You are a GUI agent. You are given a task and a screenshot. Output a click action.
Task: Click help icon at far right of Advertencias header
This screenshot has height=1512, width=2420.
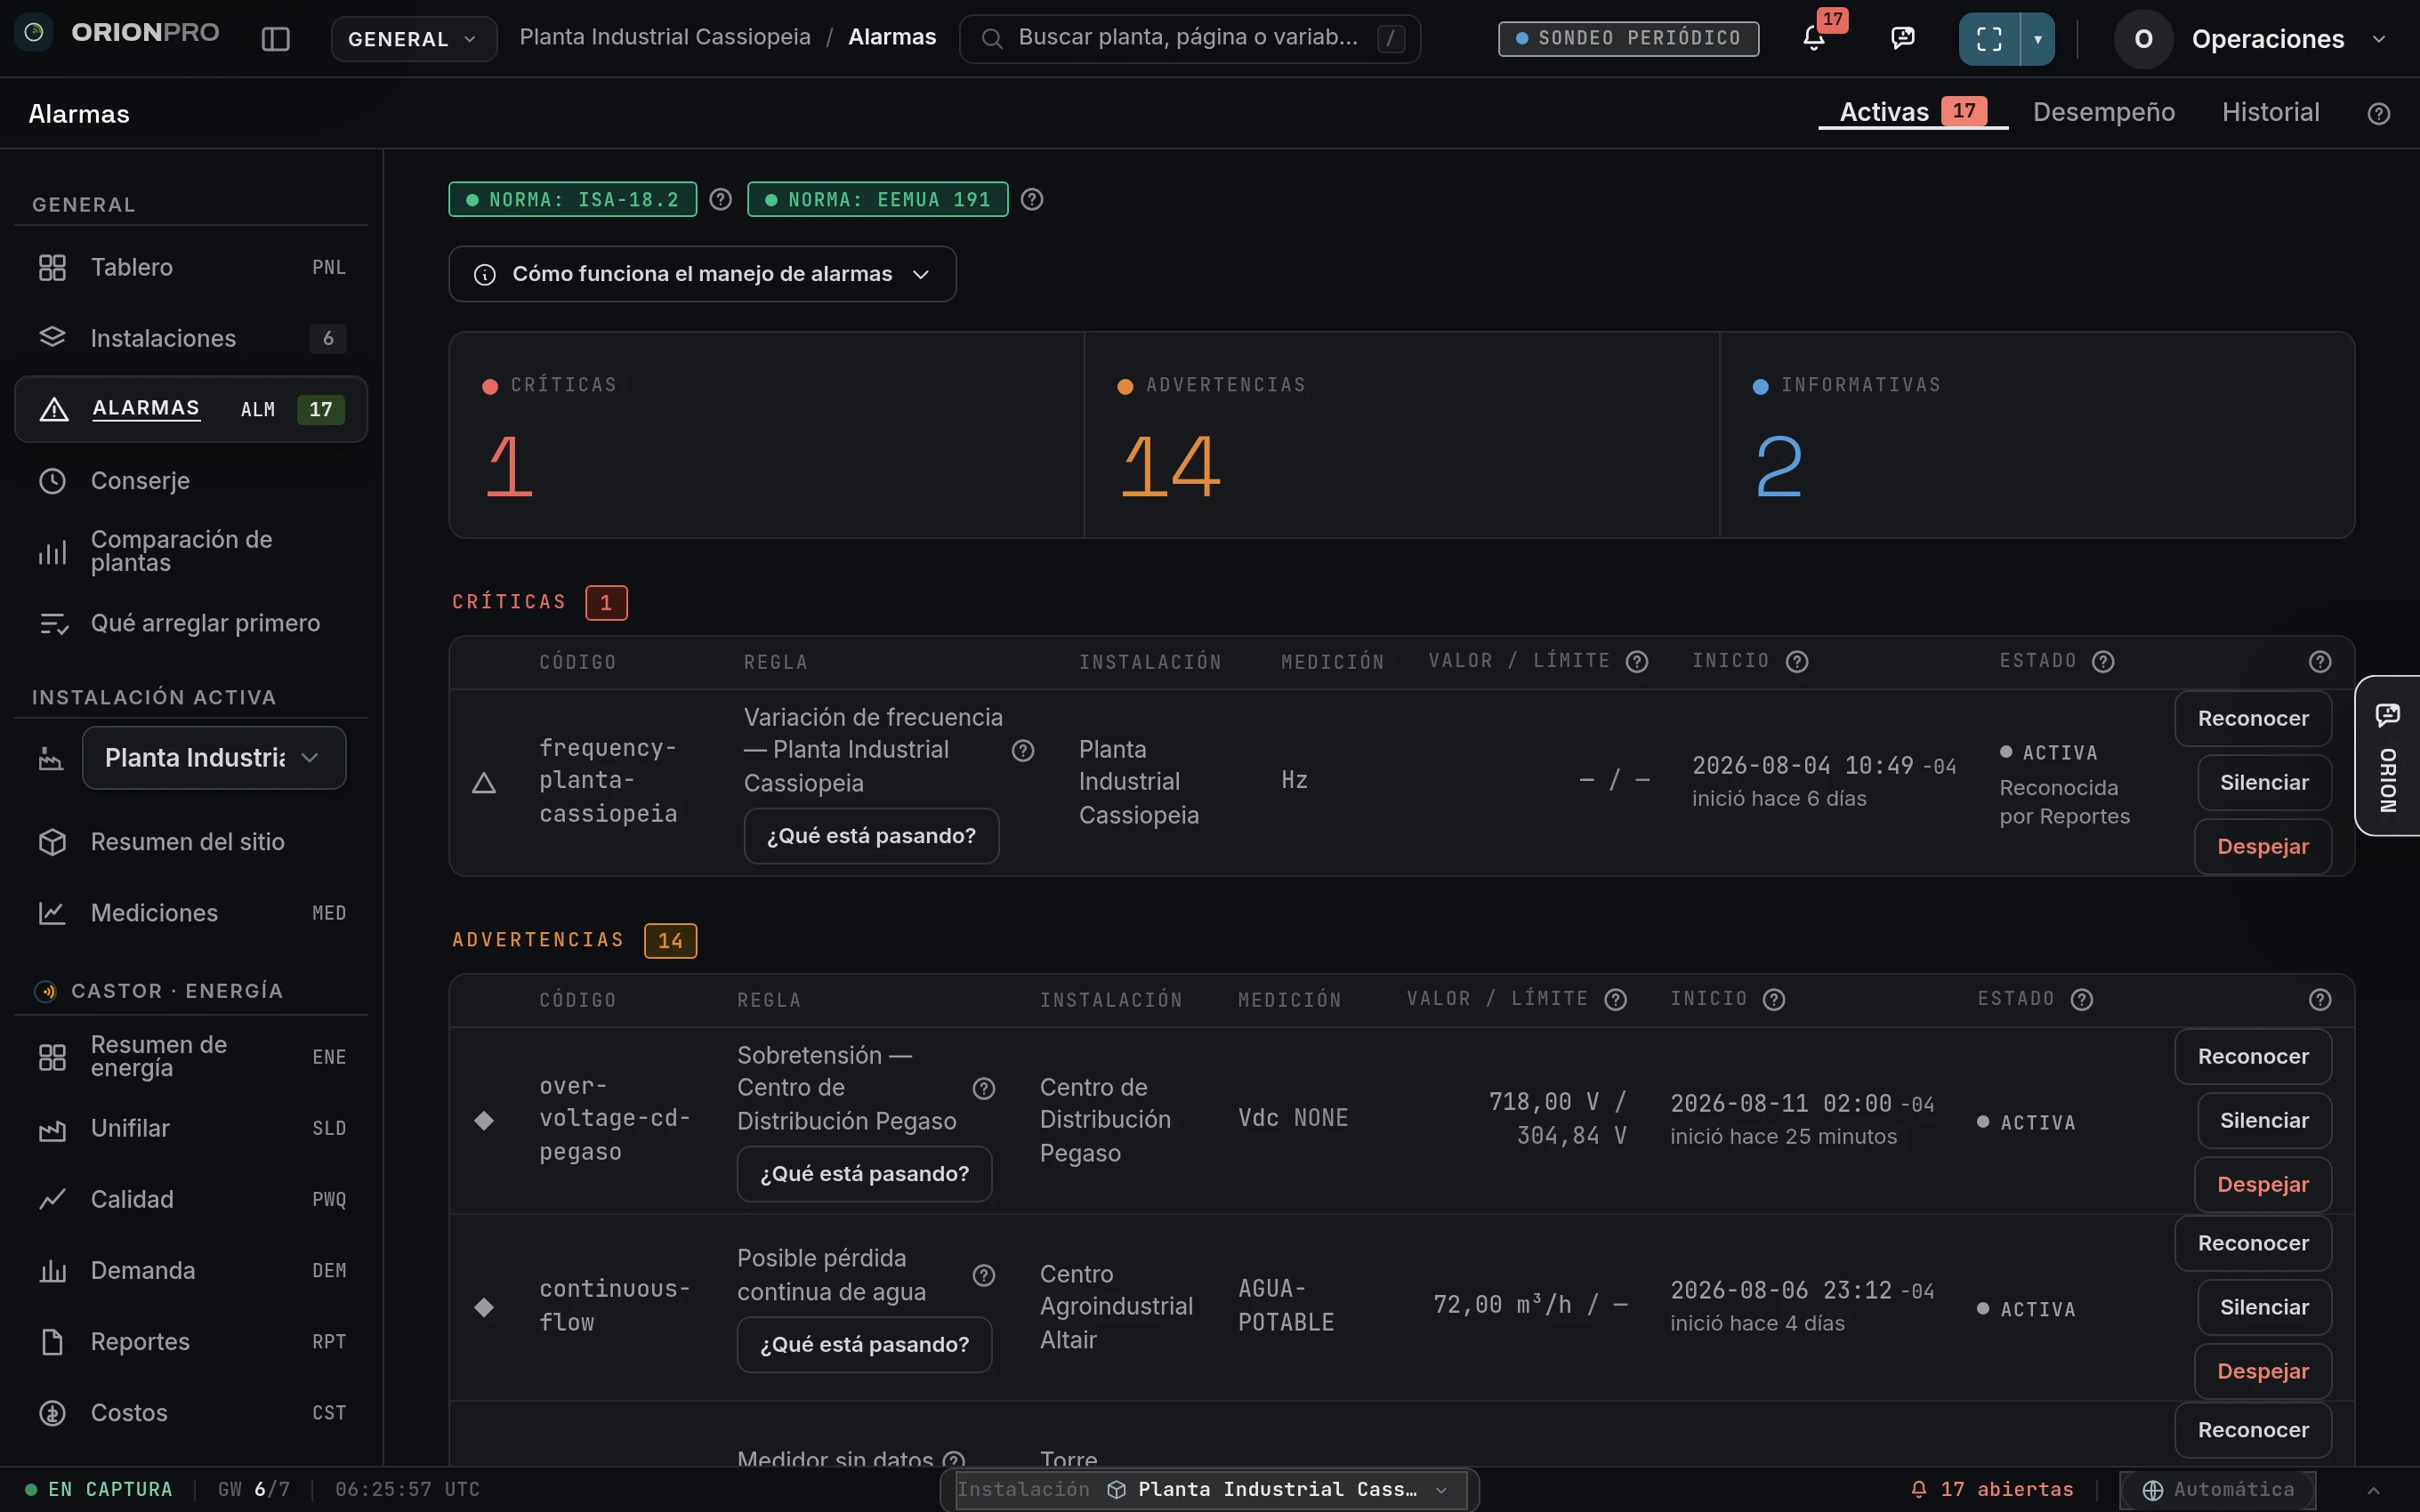pos(2320,999)
